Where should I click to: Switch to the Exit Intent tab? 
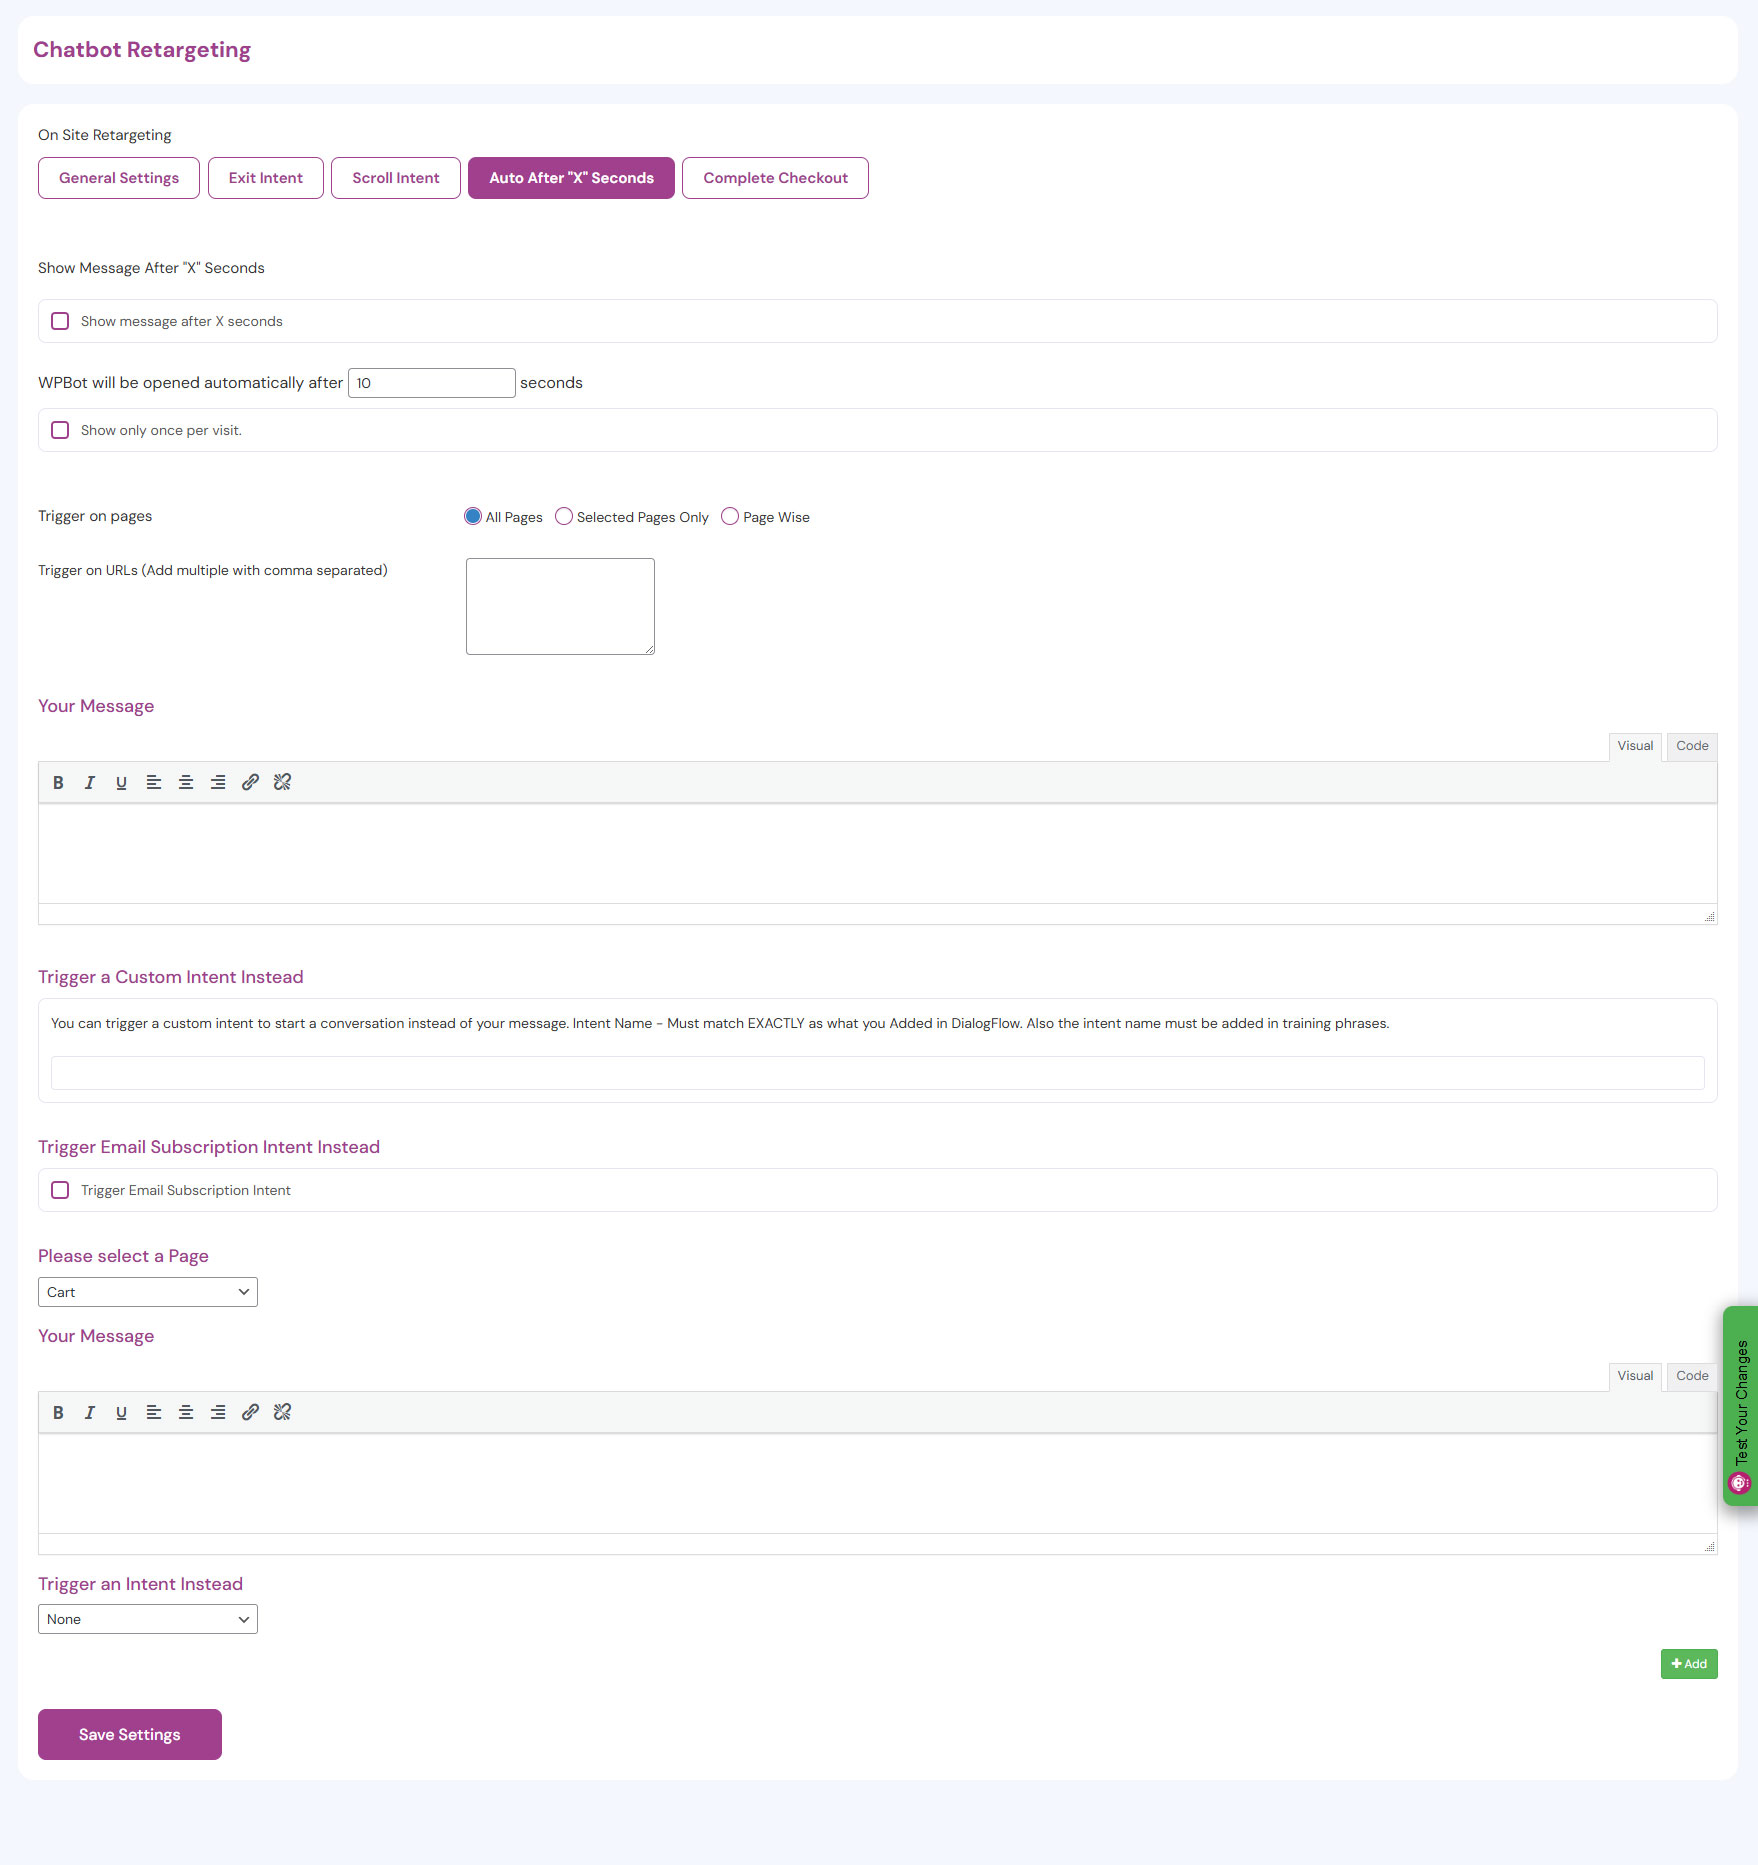pyautogui.click(x=265, y=178)
